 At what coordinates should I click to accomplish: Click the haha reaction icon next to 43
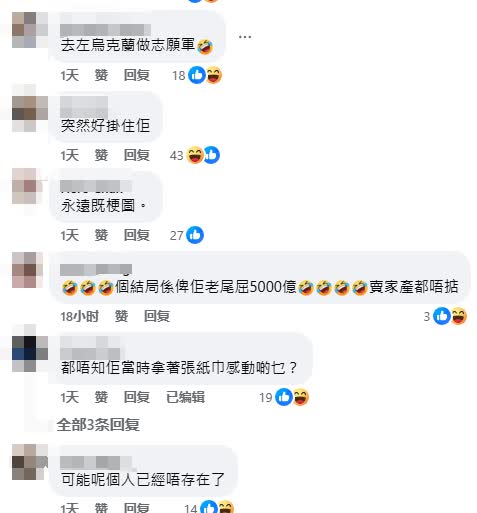pyautogui.click(x=195, y=155)
